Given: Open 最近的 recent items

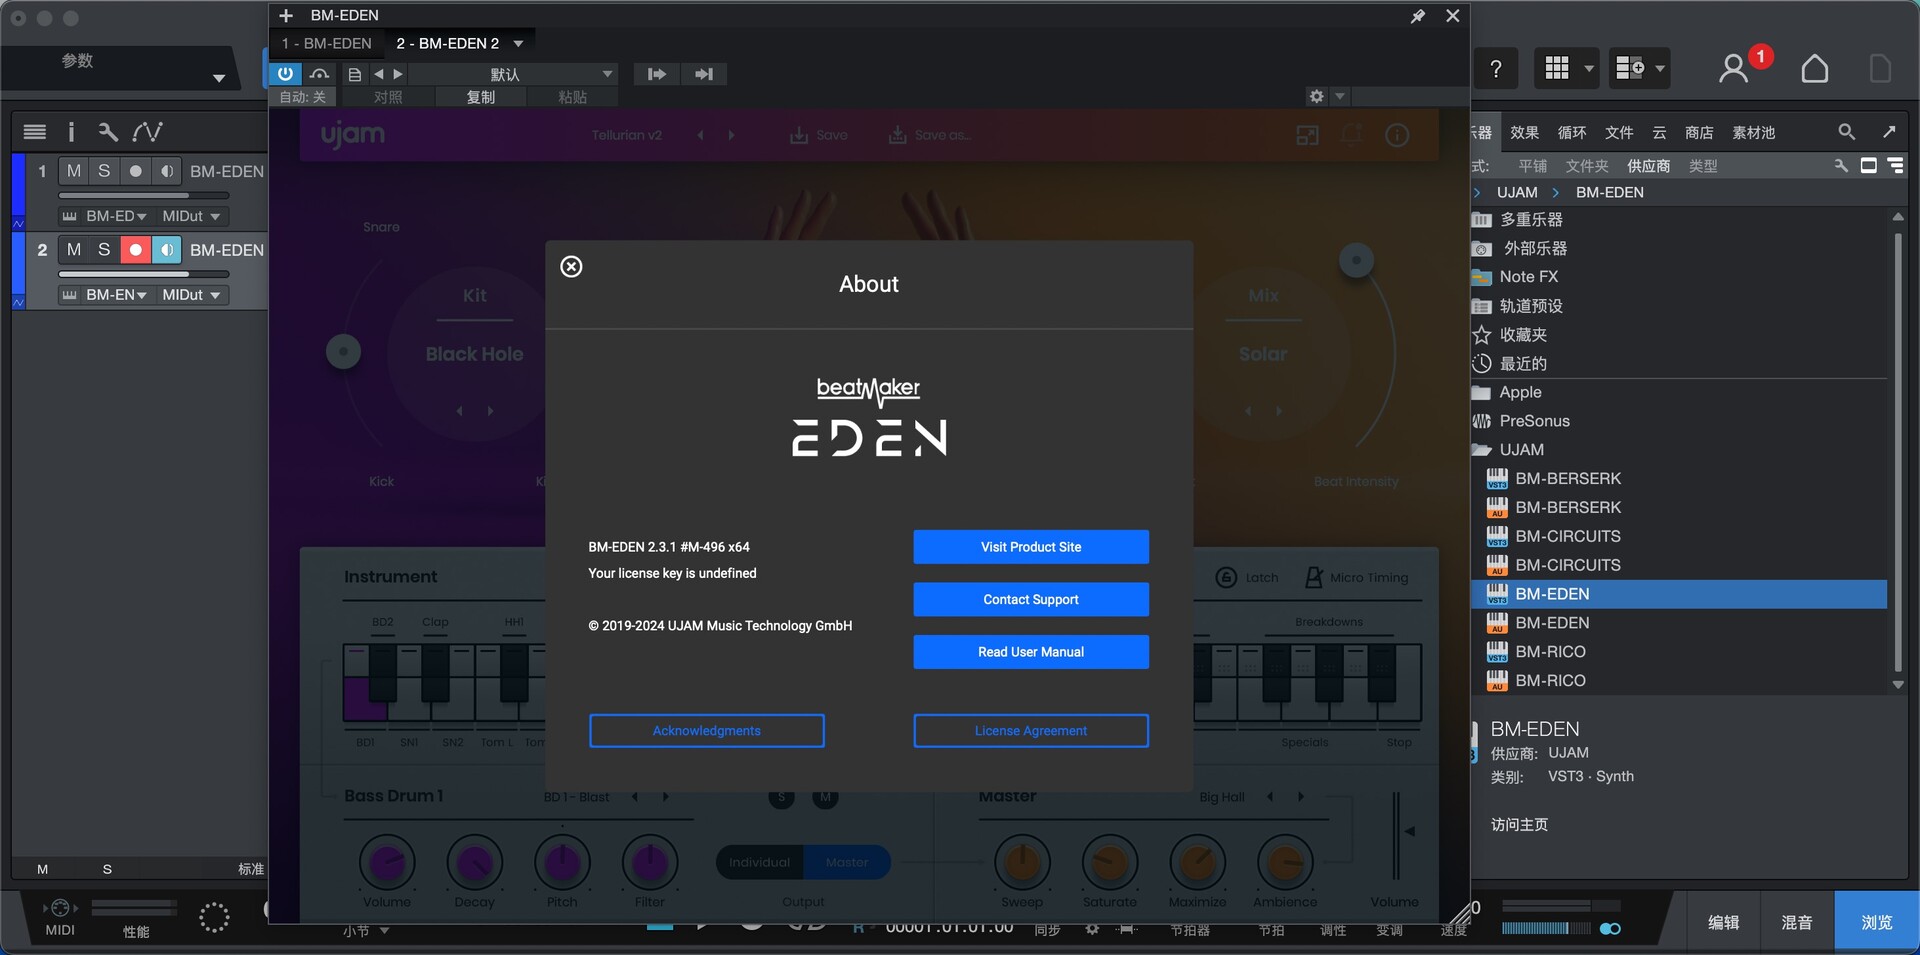Looking at the screenshot, I should click(1523, 364).
